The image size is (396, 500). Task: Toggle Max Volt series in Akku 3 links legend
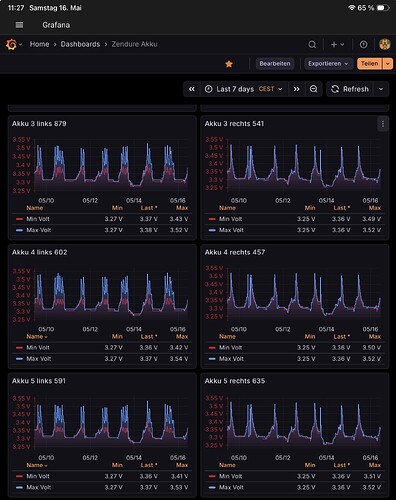[x=39, y=230]
